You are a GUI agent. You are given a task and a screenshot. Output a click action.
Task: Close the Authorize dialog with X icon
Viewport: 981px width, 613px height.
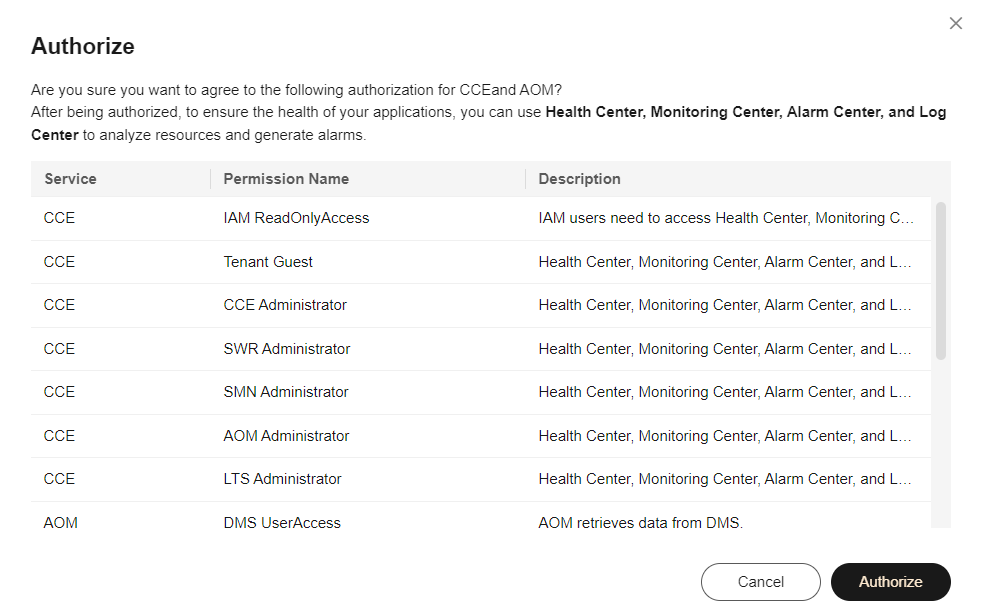tap(955, 23)
